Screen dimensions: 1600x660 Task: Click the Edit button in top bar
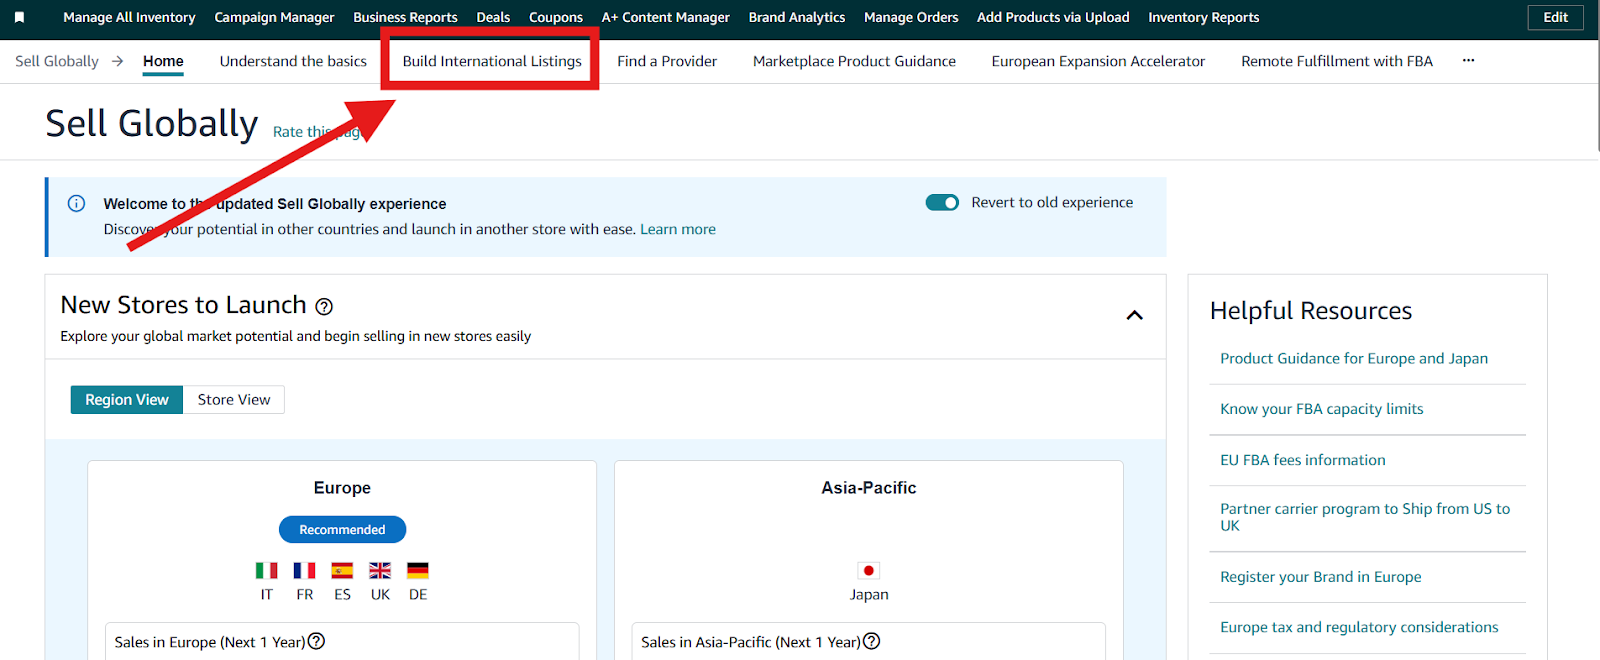[x=1556, y=18]
